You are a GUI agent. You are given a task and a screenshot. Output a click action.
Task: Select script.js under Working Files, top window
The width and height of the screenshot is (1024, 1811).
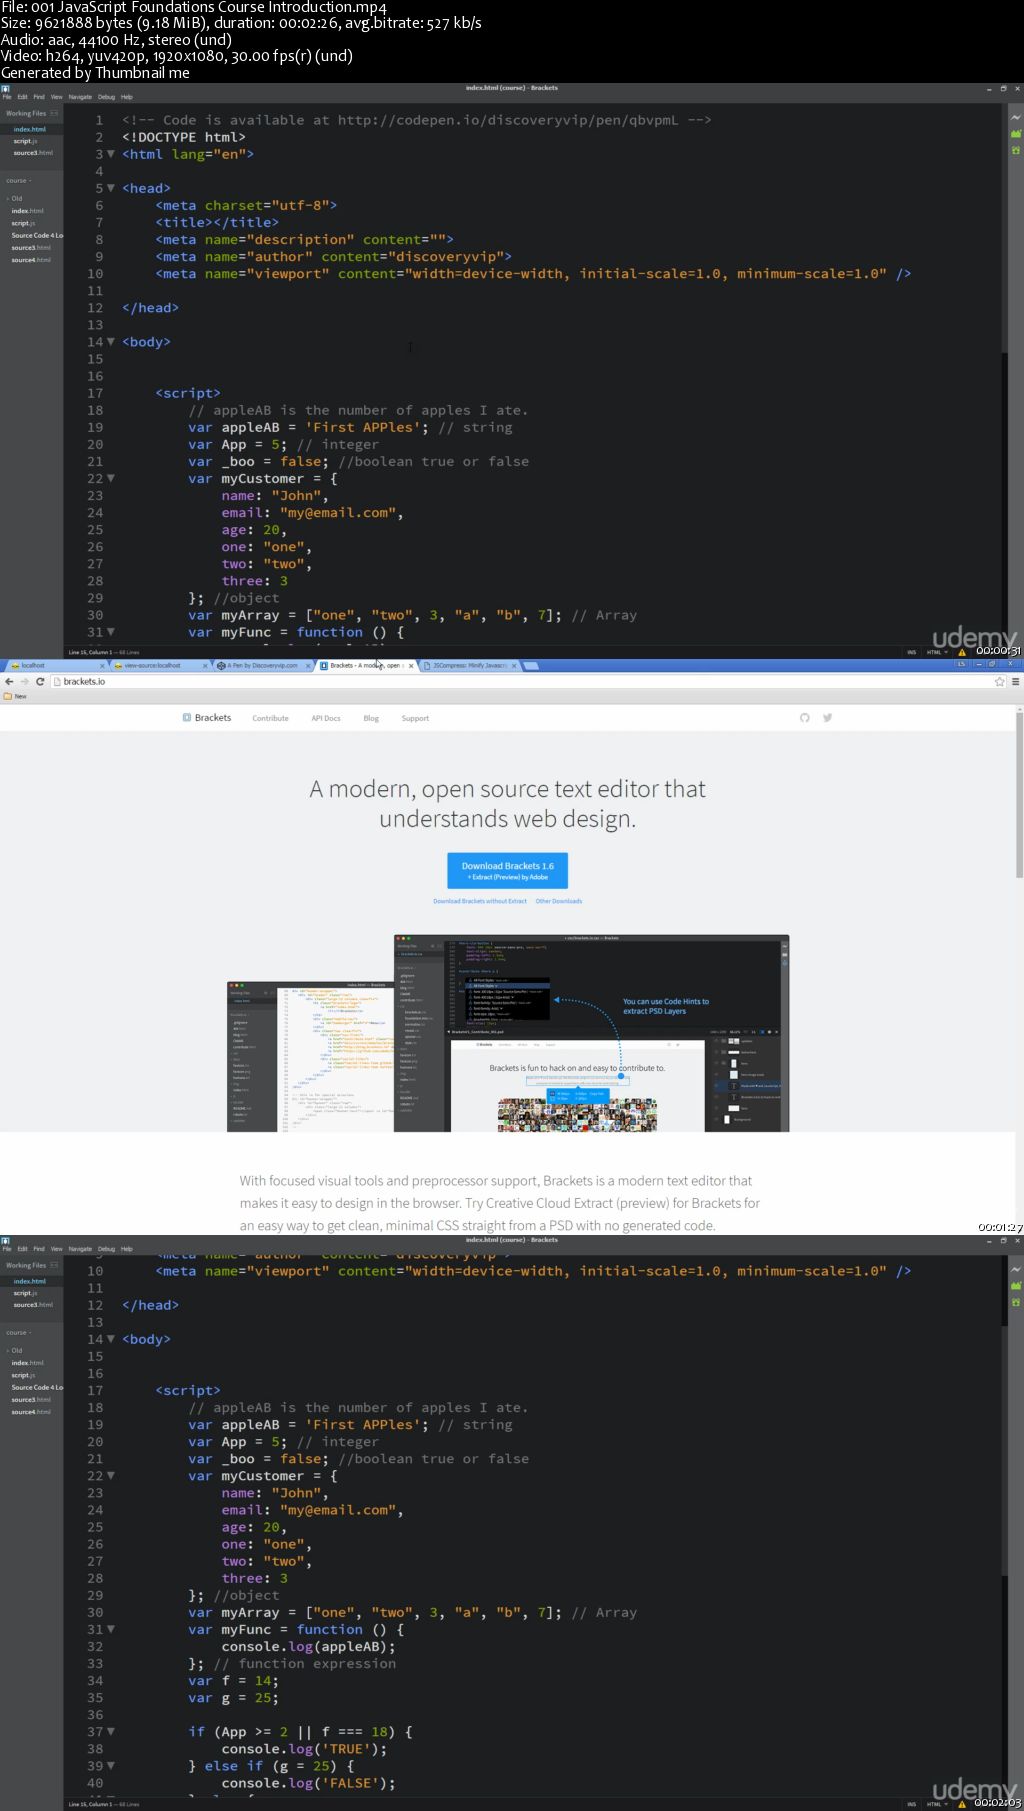(25, 141)
